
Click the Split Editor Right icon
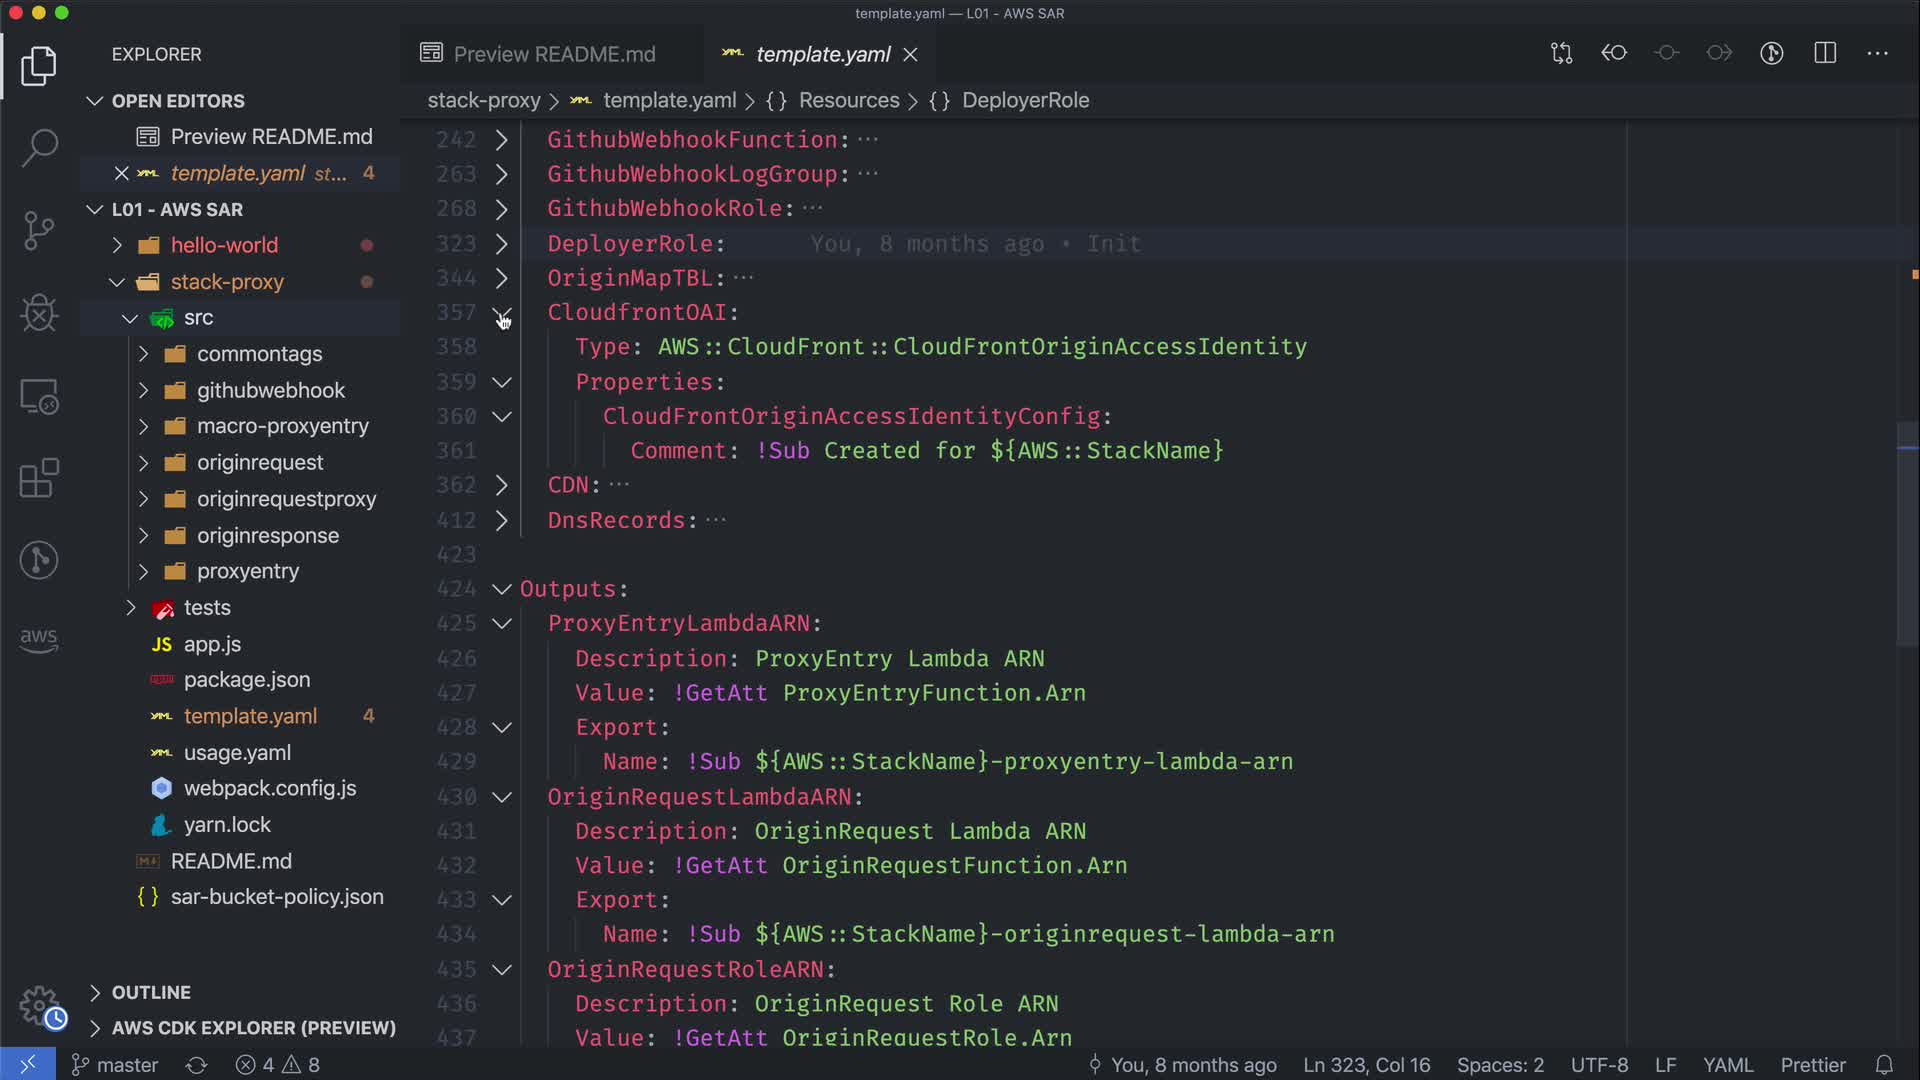tap(1825, 53)
